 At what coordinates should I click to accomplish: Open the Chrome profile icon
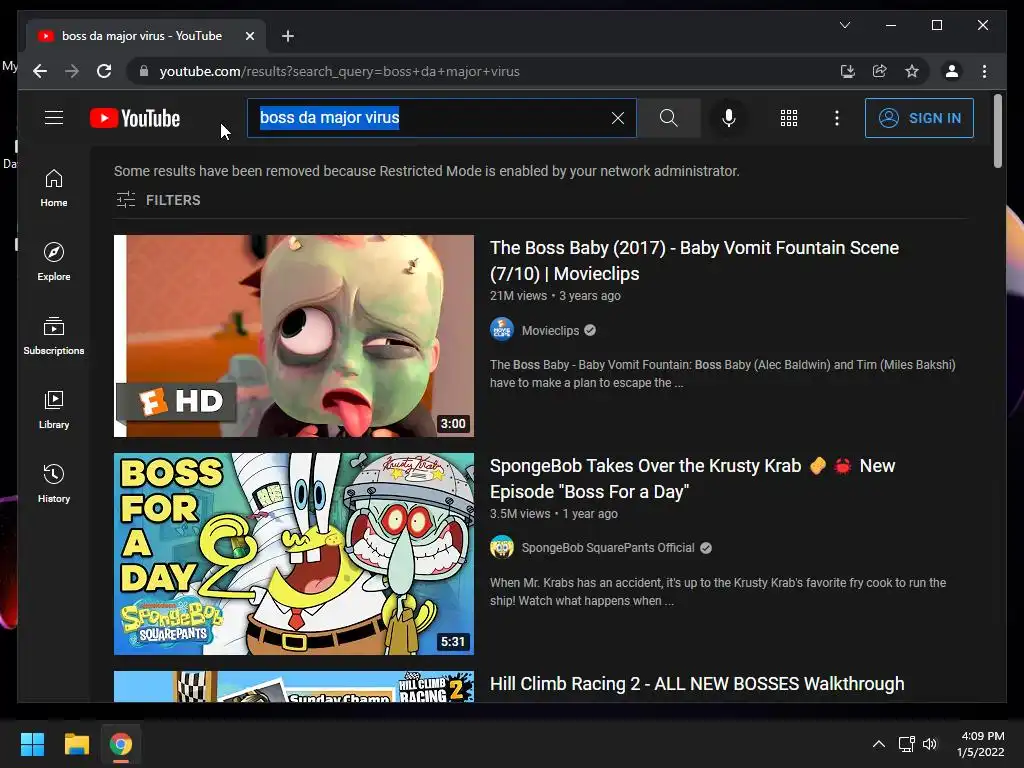[x=952, y=71]
